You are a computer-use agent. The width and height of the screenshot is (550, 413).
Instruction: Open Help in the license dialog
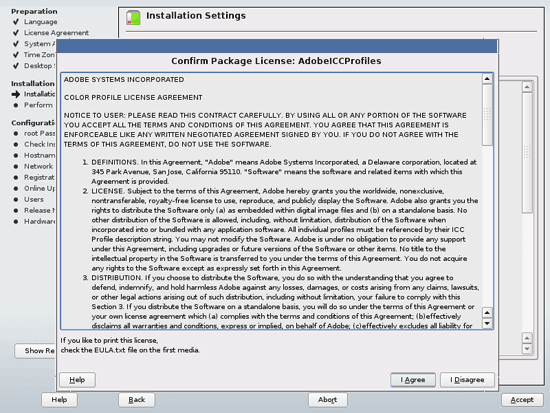coord(77,380)
